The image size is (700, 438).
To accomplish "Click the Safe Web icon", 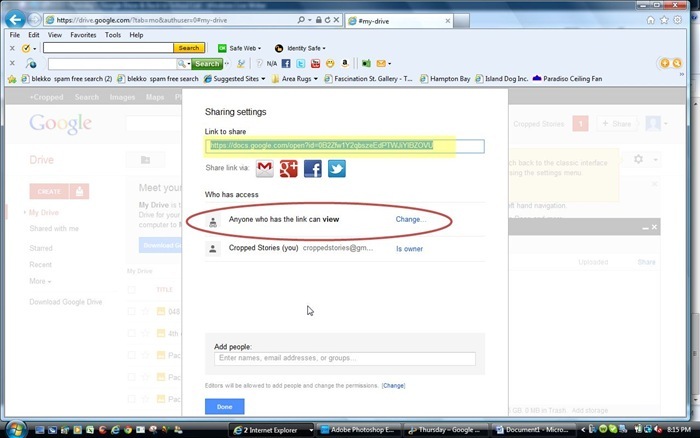I will (222, 48).
